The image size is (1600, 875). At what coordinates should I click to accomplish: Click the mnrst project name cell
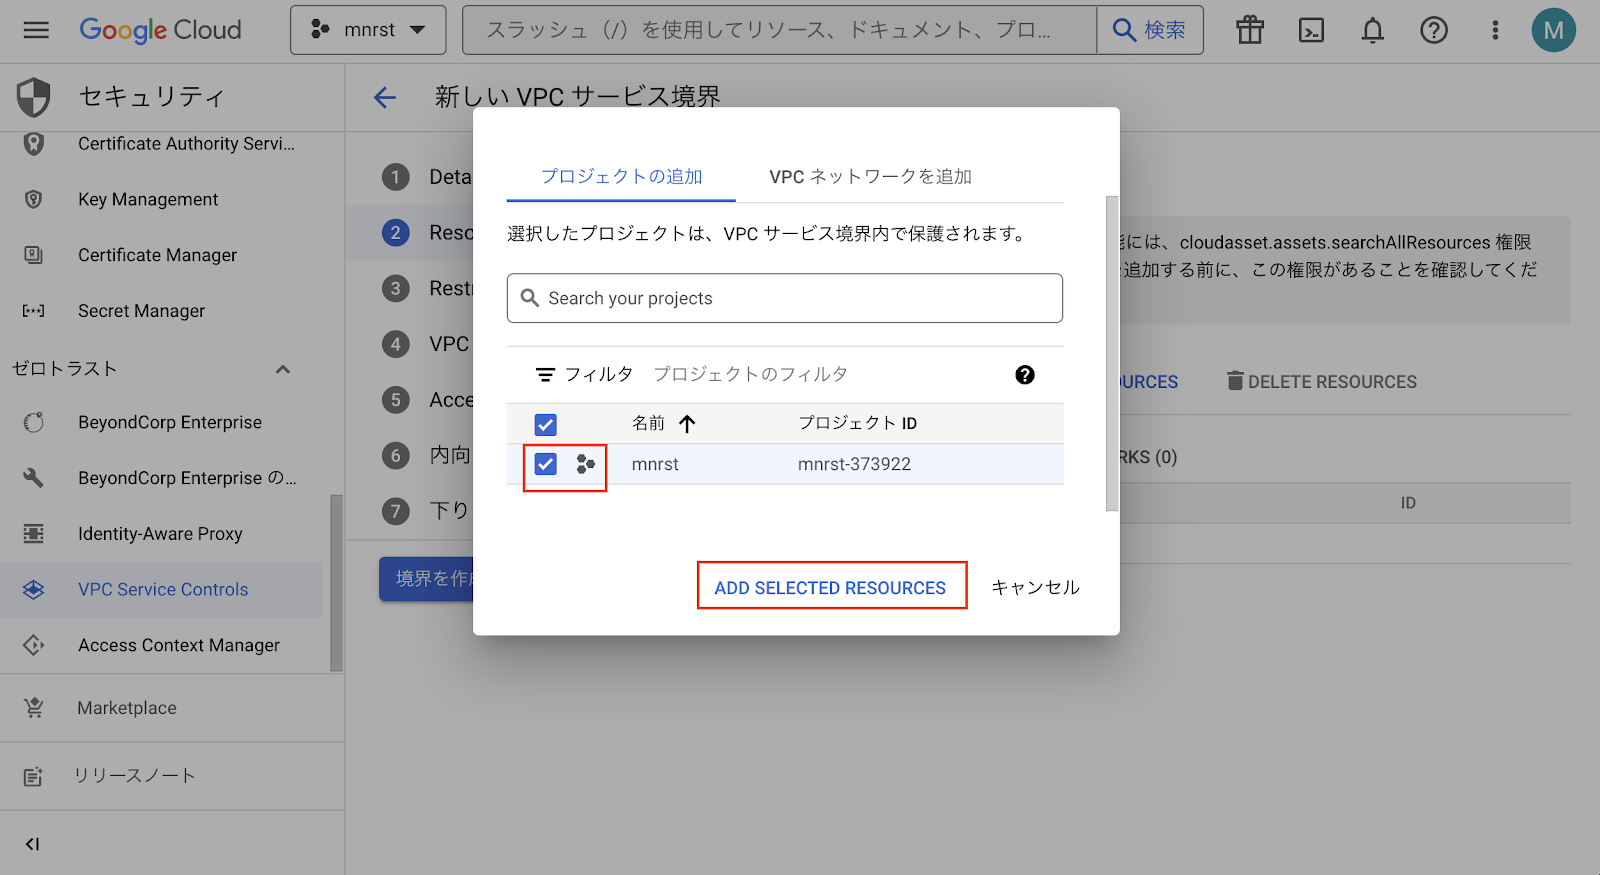655,464
